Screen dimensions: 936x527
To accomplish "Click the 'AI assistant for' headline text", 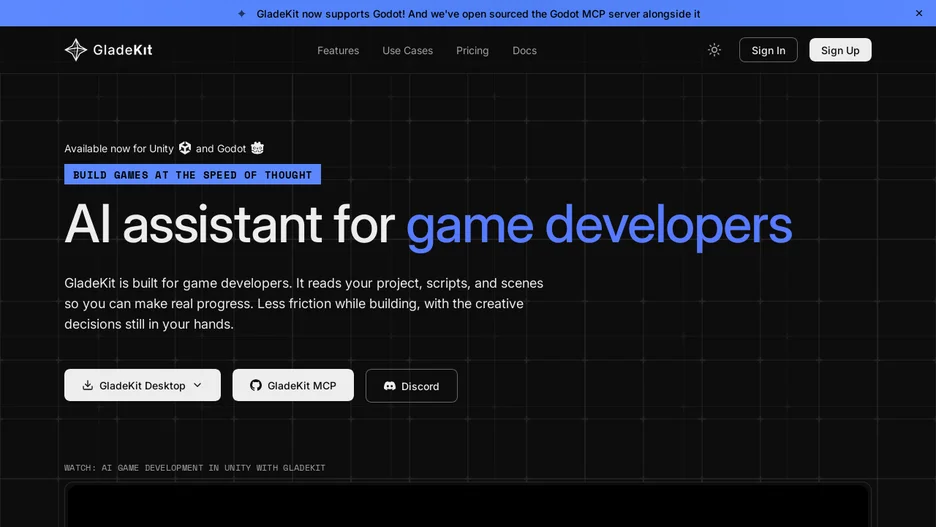I will [229, 224].
